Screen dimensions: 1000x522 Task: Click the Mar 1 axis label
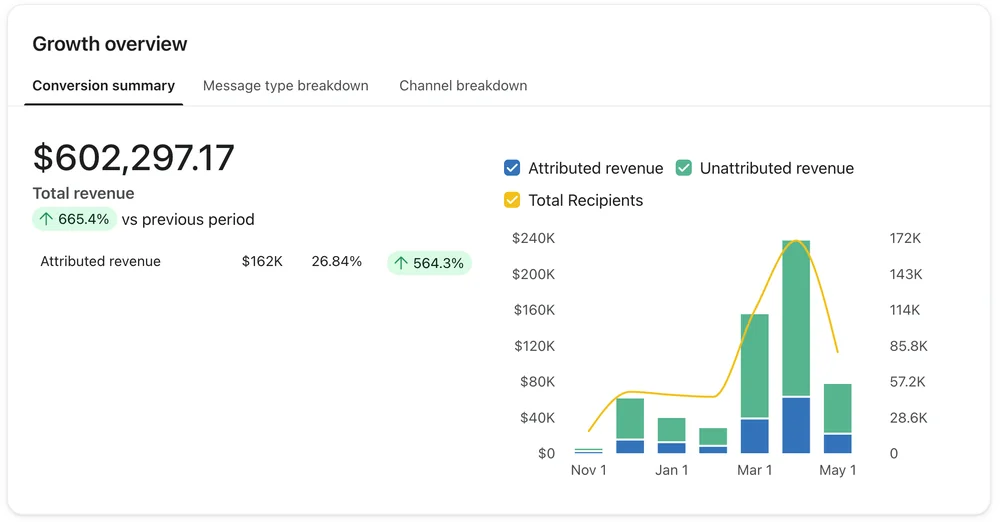(754, 470)
